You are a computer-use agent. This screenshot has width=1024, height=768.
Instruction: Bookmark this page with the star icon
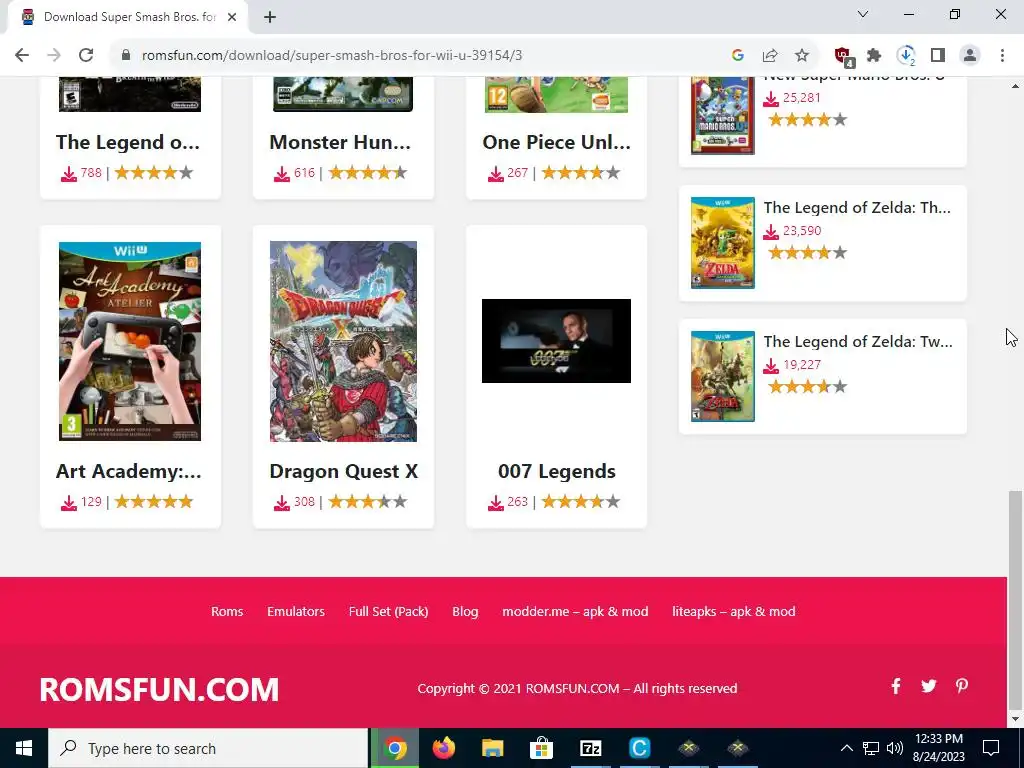click(802, 56)
